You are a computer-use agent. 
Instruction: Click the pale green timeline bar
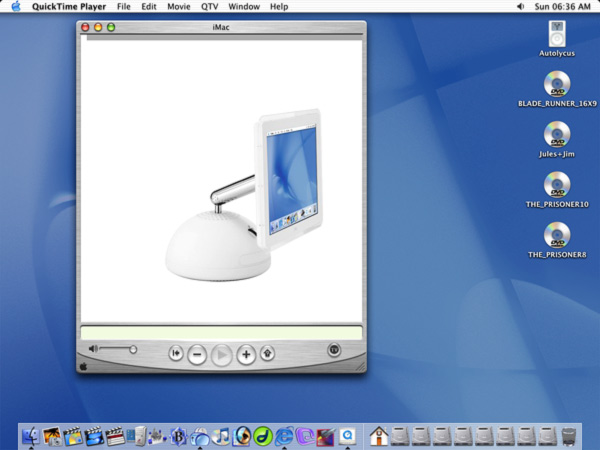coord(221,333)
